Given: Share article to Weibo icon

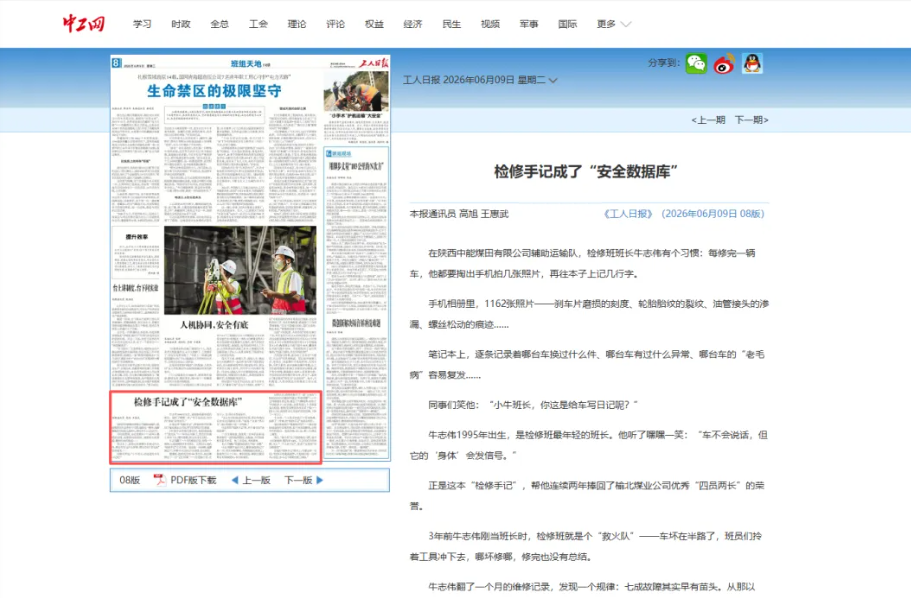Looking at the screenshot, I should [x=724, y=63].
